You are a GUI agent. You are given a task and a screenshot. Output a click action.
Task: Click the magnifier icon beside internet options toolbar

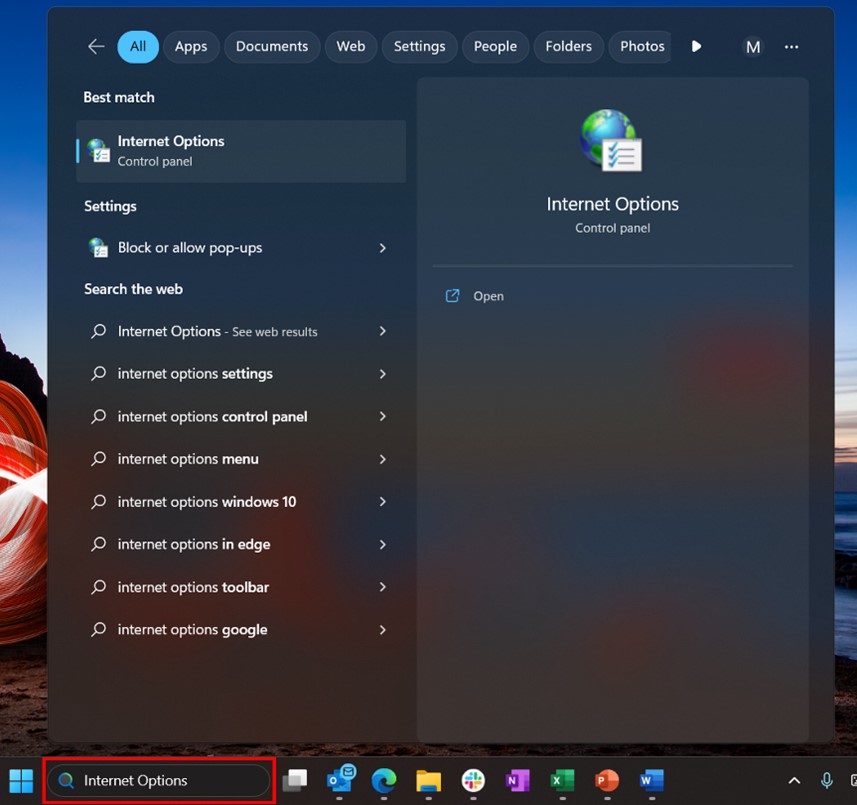pos(98,586)
